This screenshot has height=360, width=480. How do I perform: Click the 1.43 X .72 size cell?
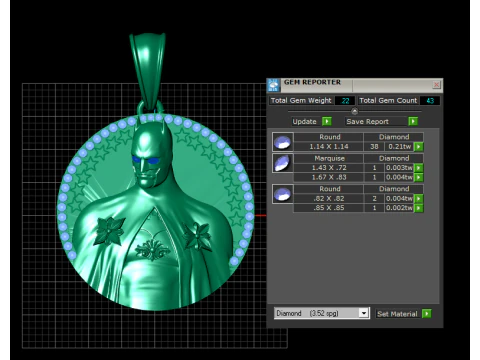tap(329, 168)
